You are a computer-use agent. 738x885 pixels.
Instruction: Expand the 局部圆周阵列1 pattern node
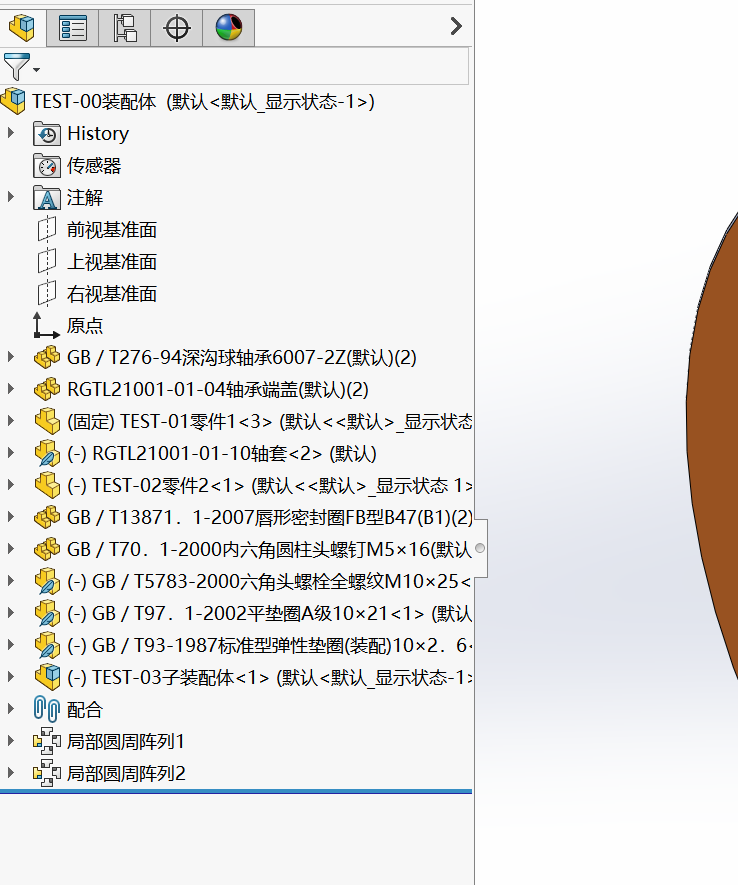coord(11,741)
